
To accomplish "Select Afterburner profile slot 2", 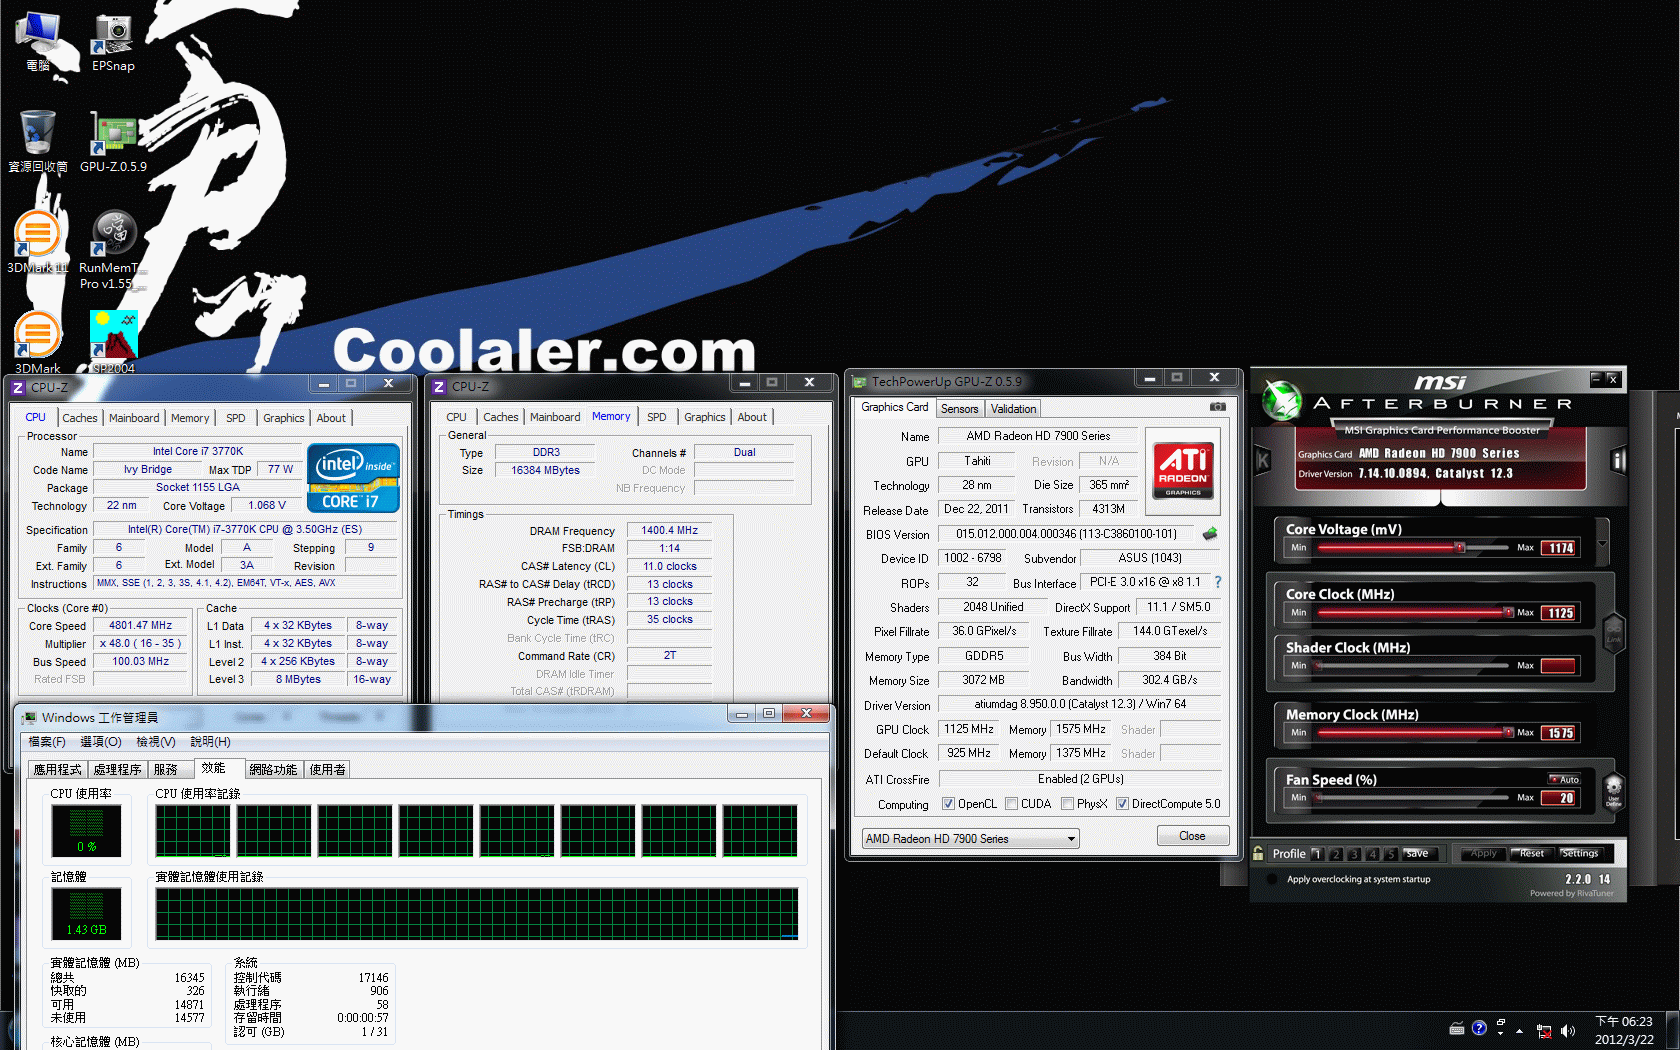I will pyautogui.click(x=1335, y=853).
